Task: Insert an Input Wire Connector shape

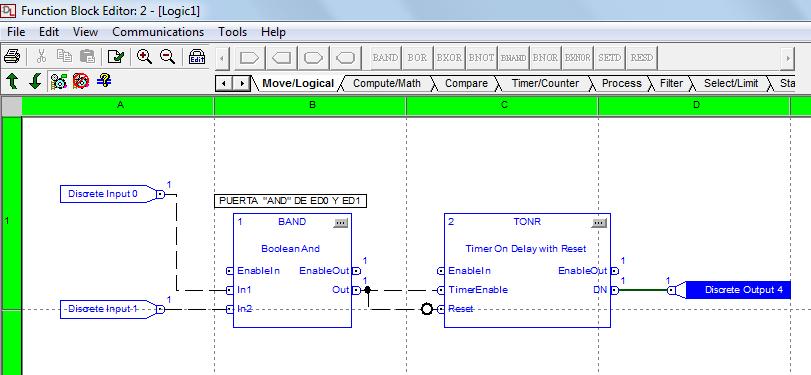Action: click(x=346, y=58)
